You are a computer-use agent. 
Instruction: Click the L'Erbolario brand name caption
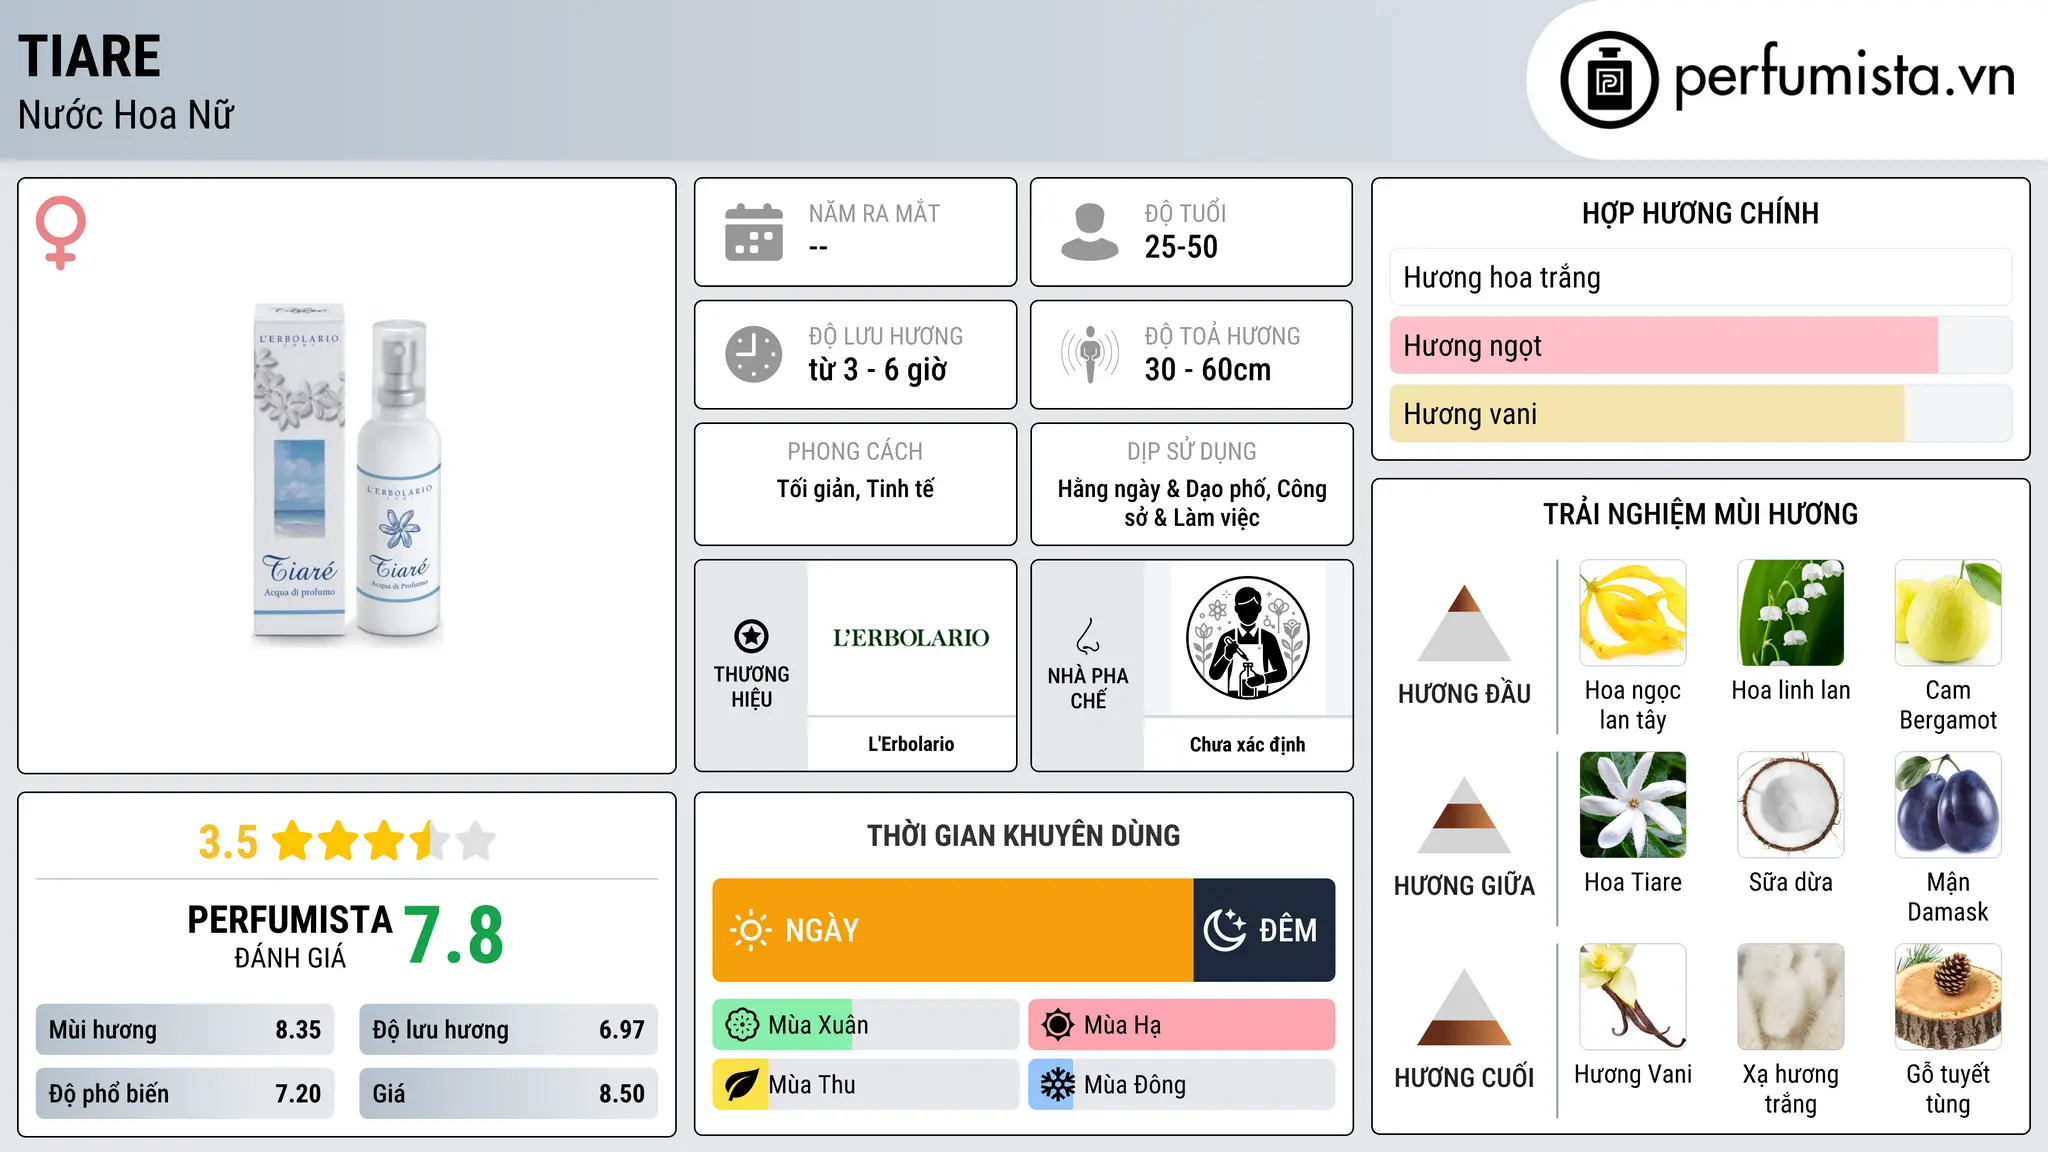[x=911, y=744]
